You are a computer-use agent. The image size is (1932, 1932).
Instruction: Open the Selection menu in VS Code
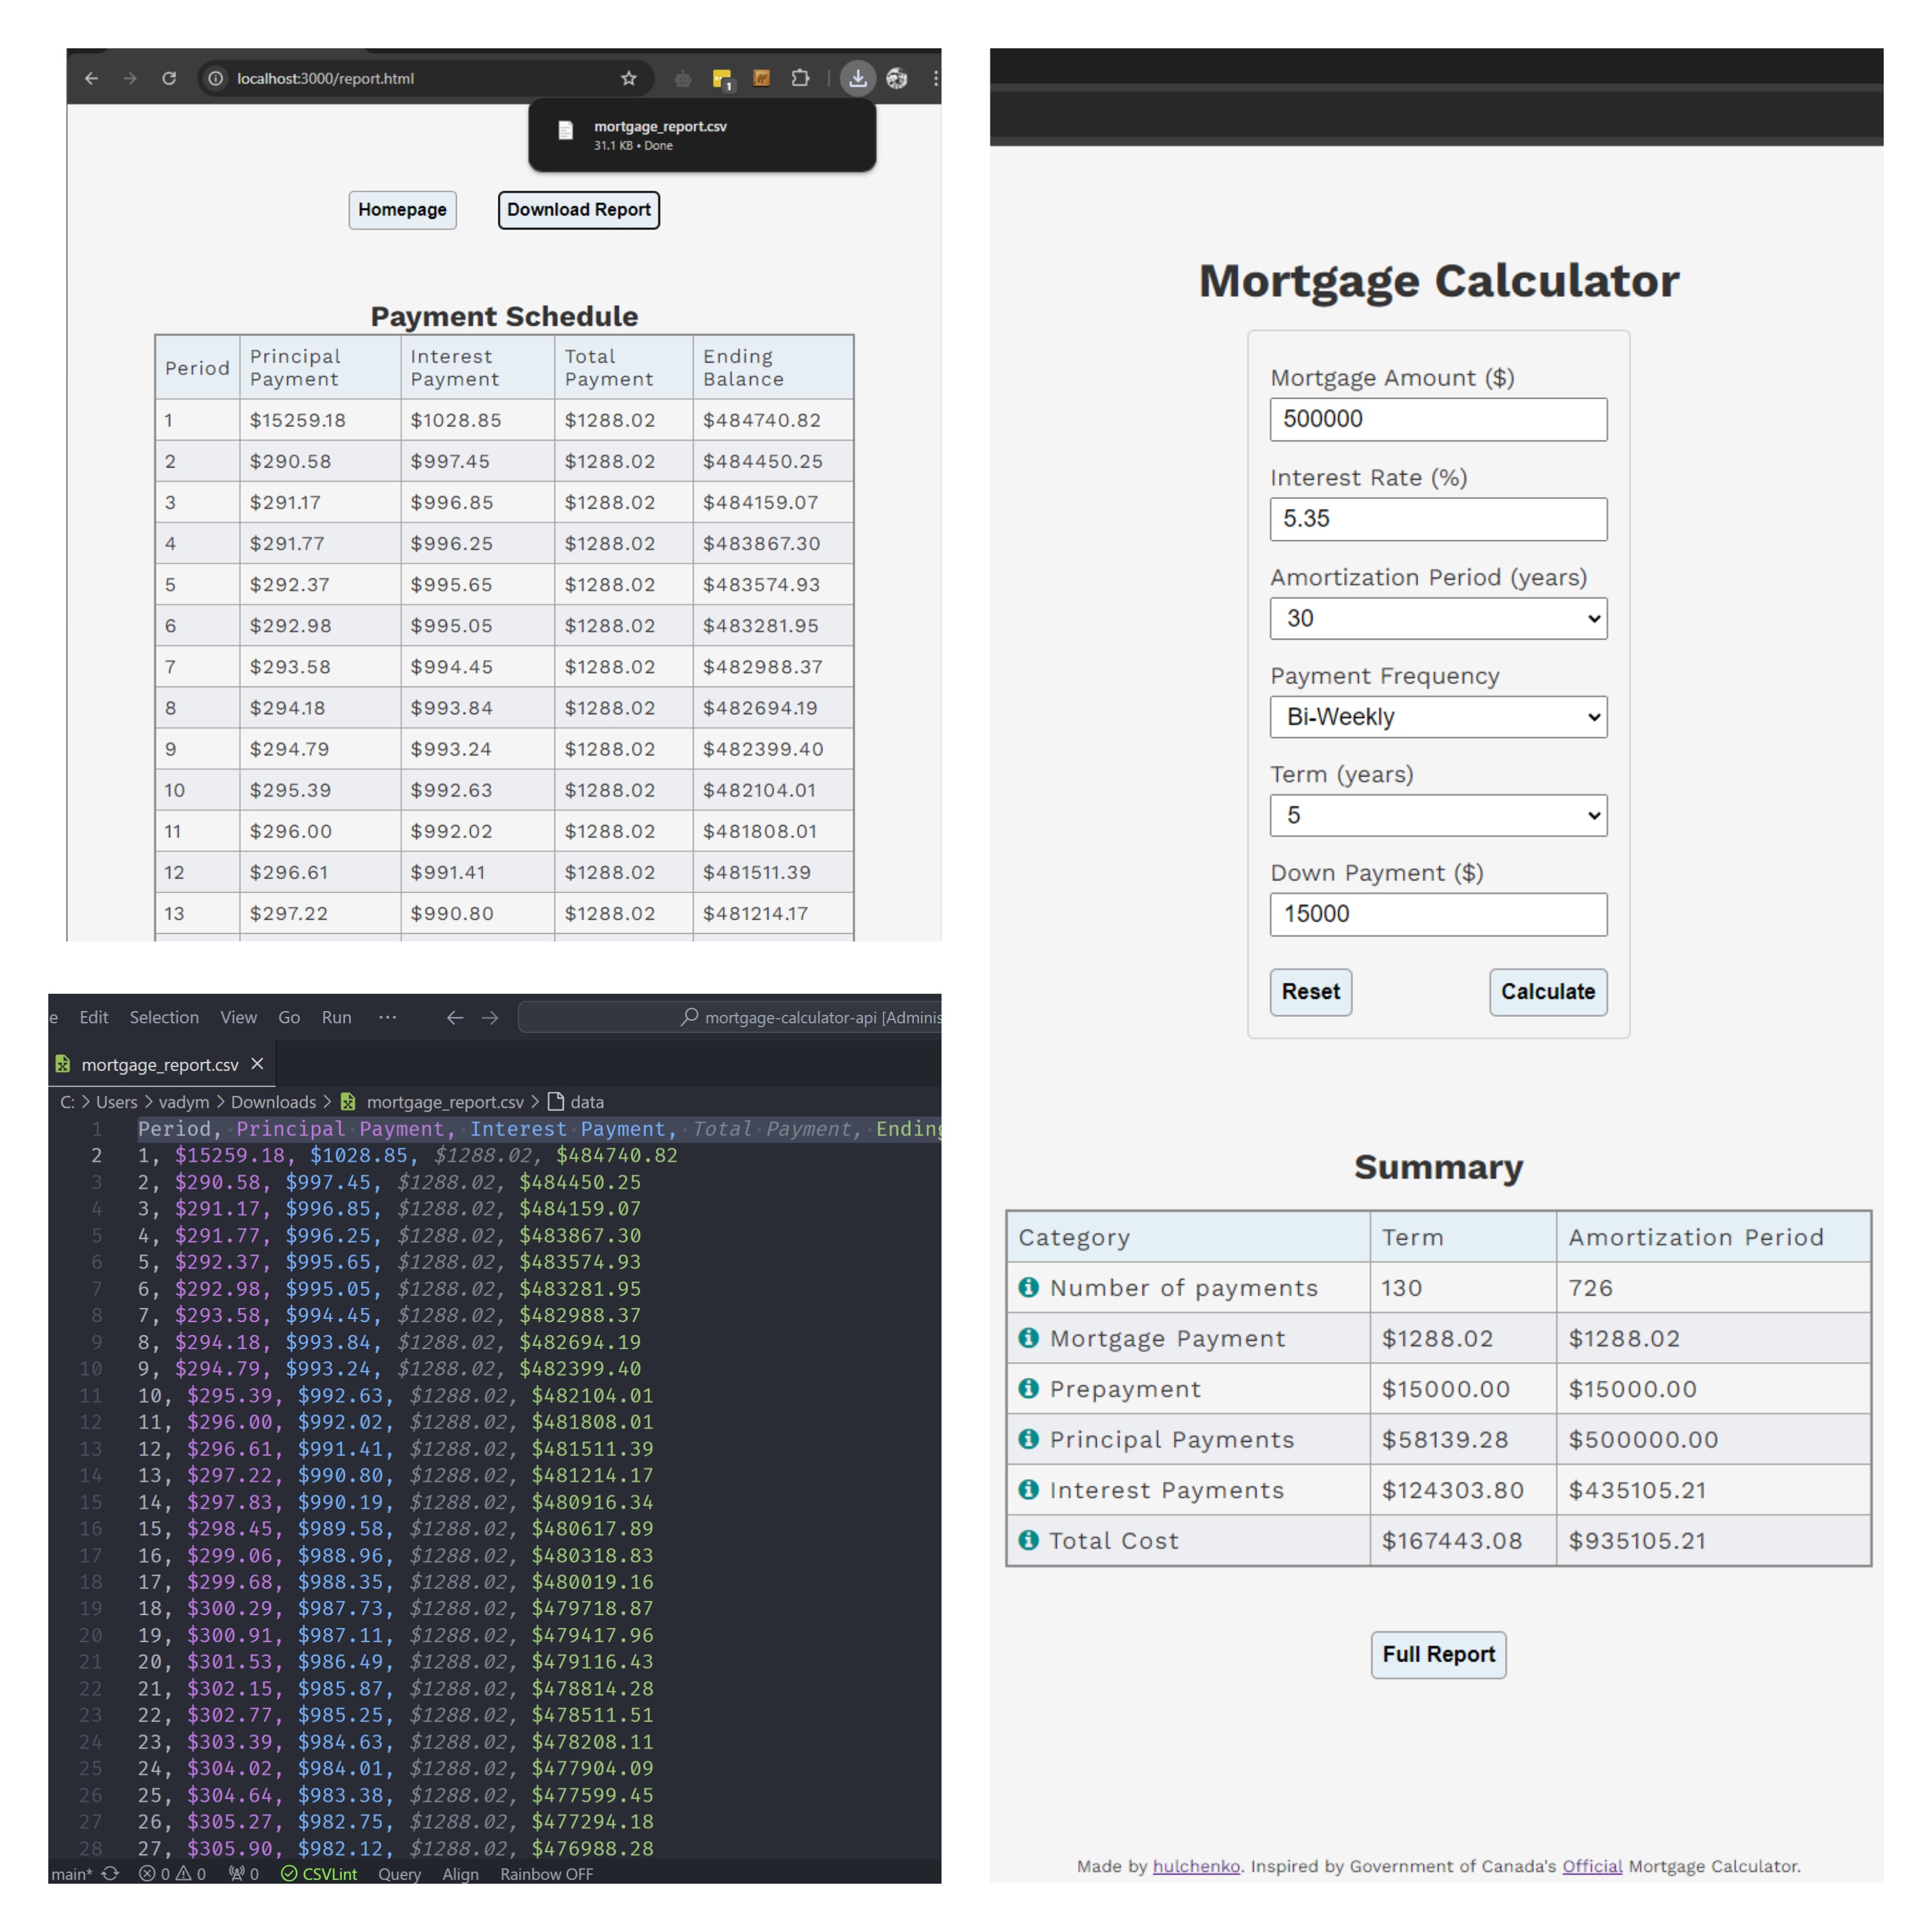click(164, 1017)
